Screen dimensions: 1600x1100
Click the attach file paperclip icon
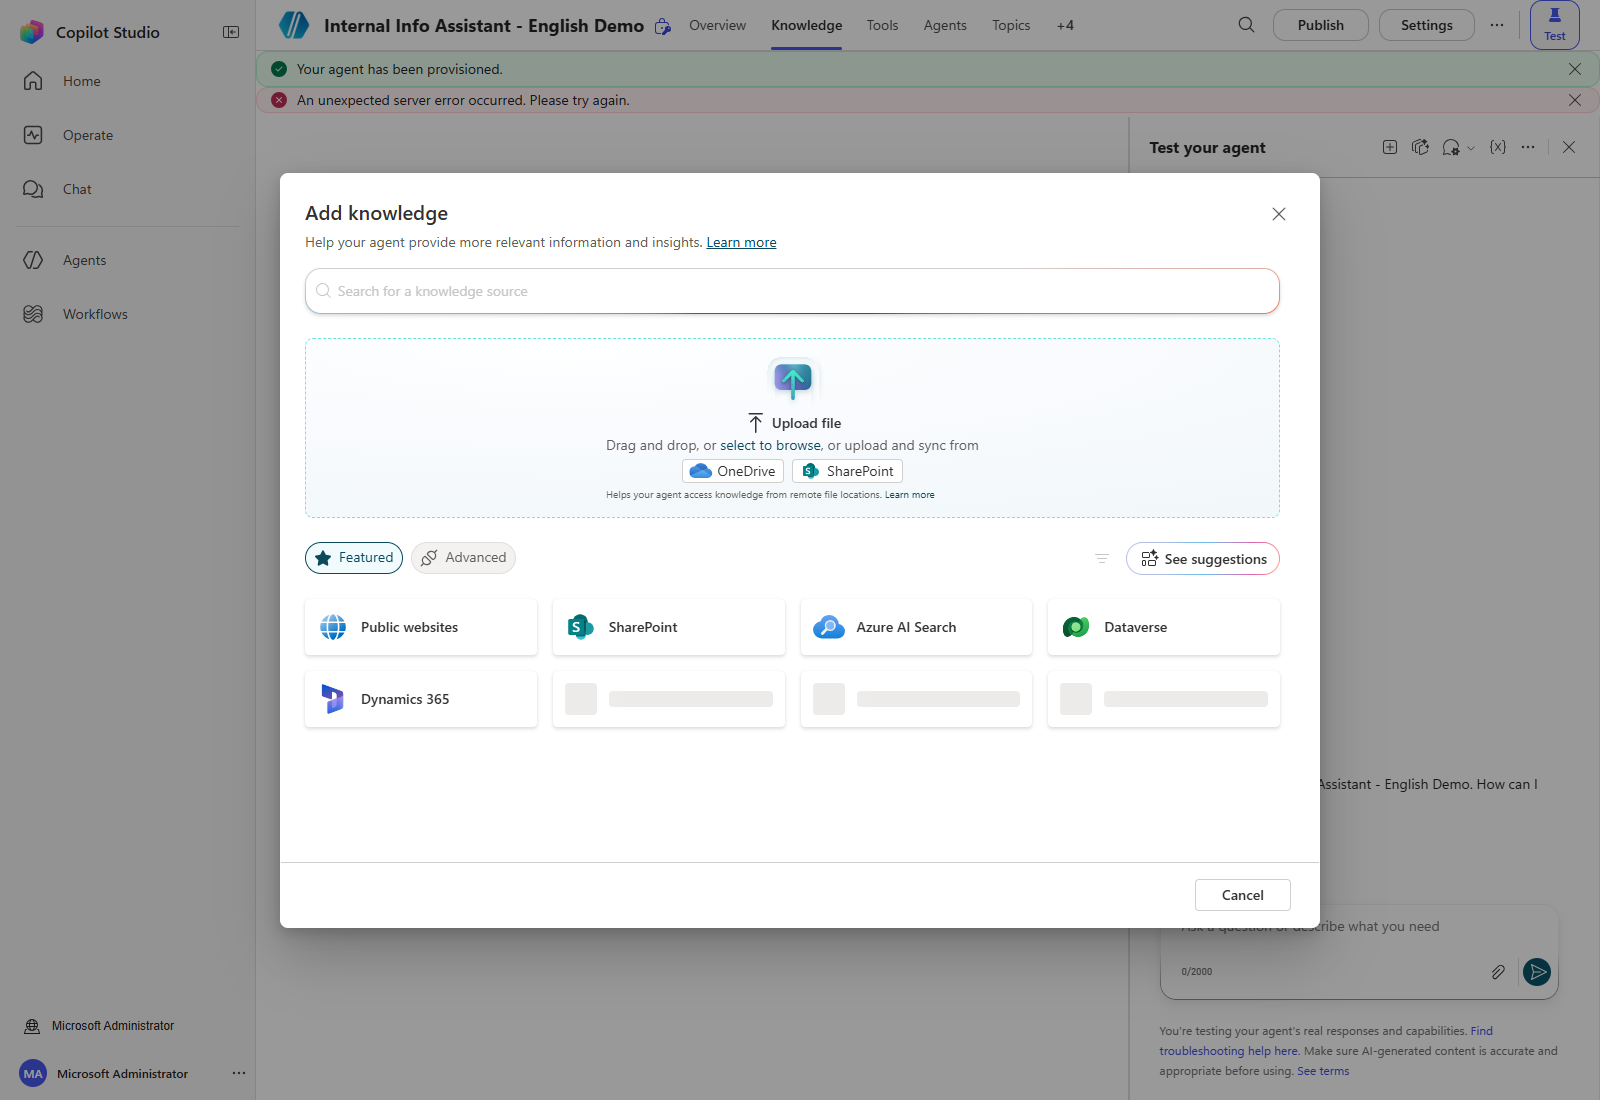pyautogui.click(x=1498, y=972)
